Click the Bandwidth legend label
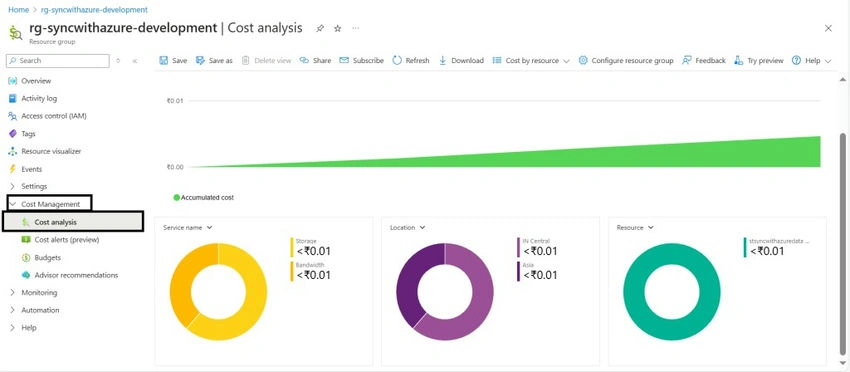 tap(310, 265)
